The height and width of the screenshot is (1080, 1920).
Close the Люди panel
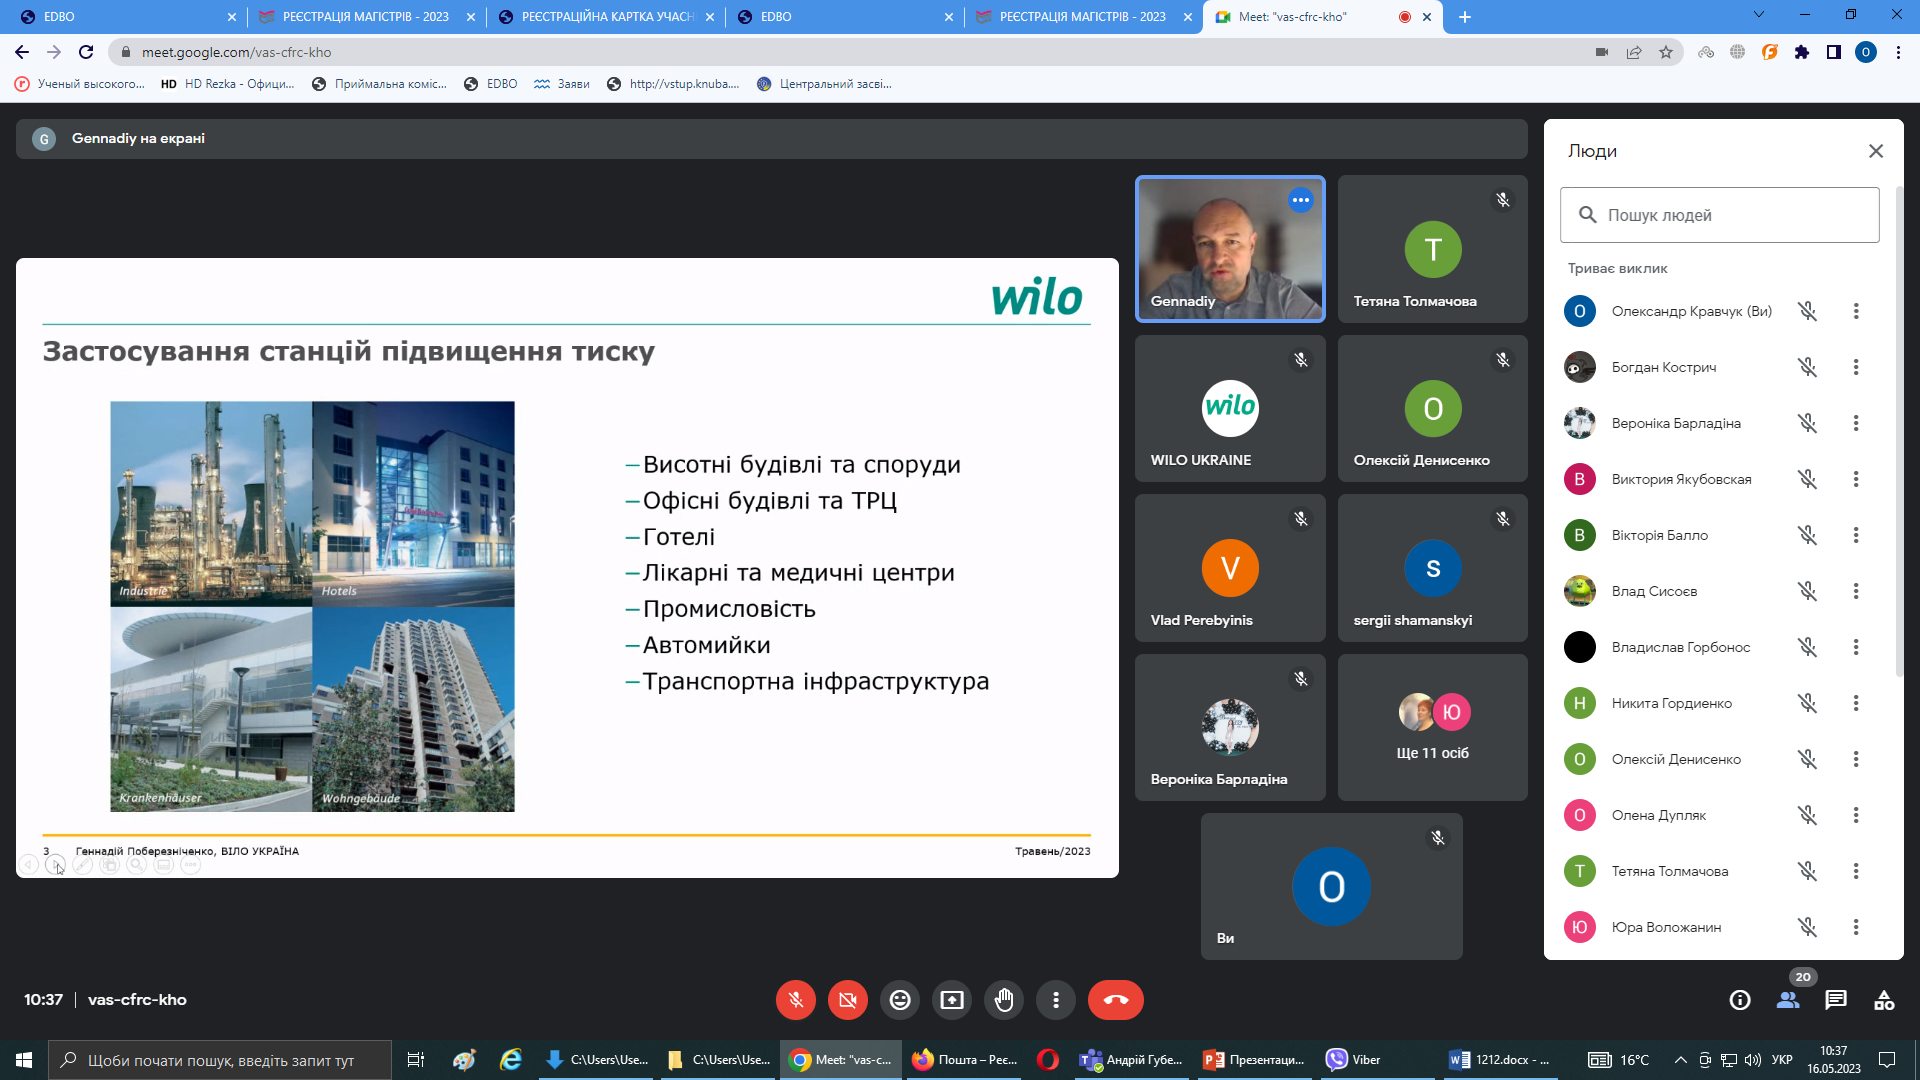pos(1876,151)
